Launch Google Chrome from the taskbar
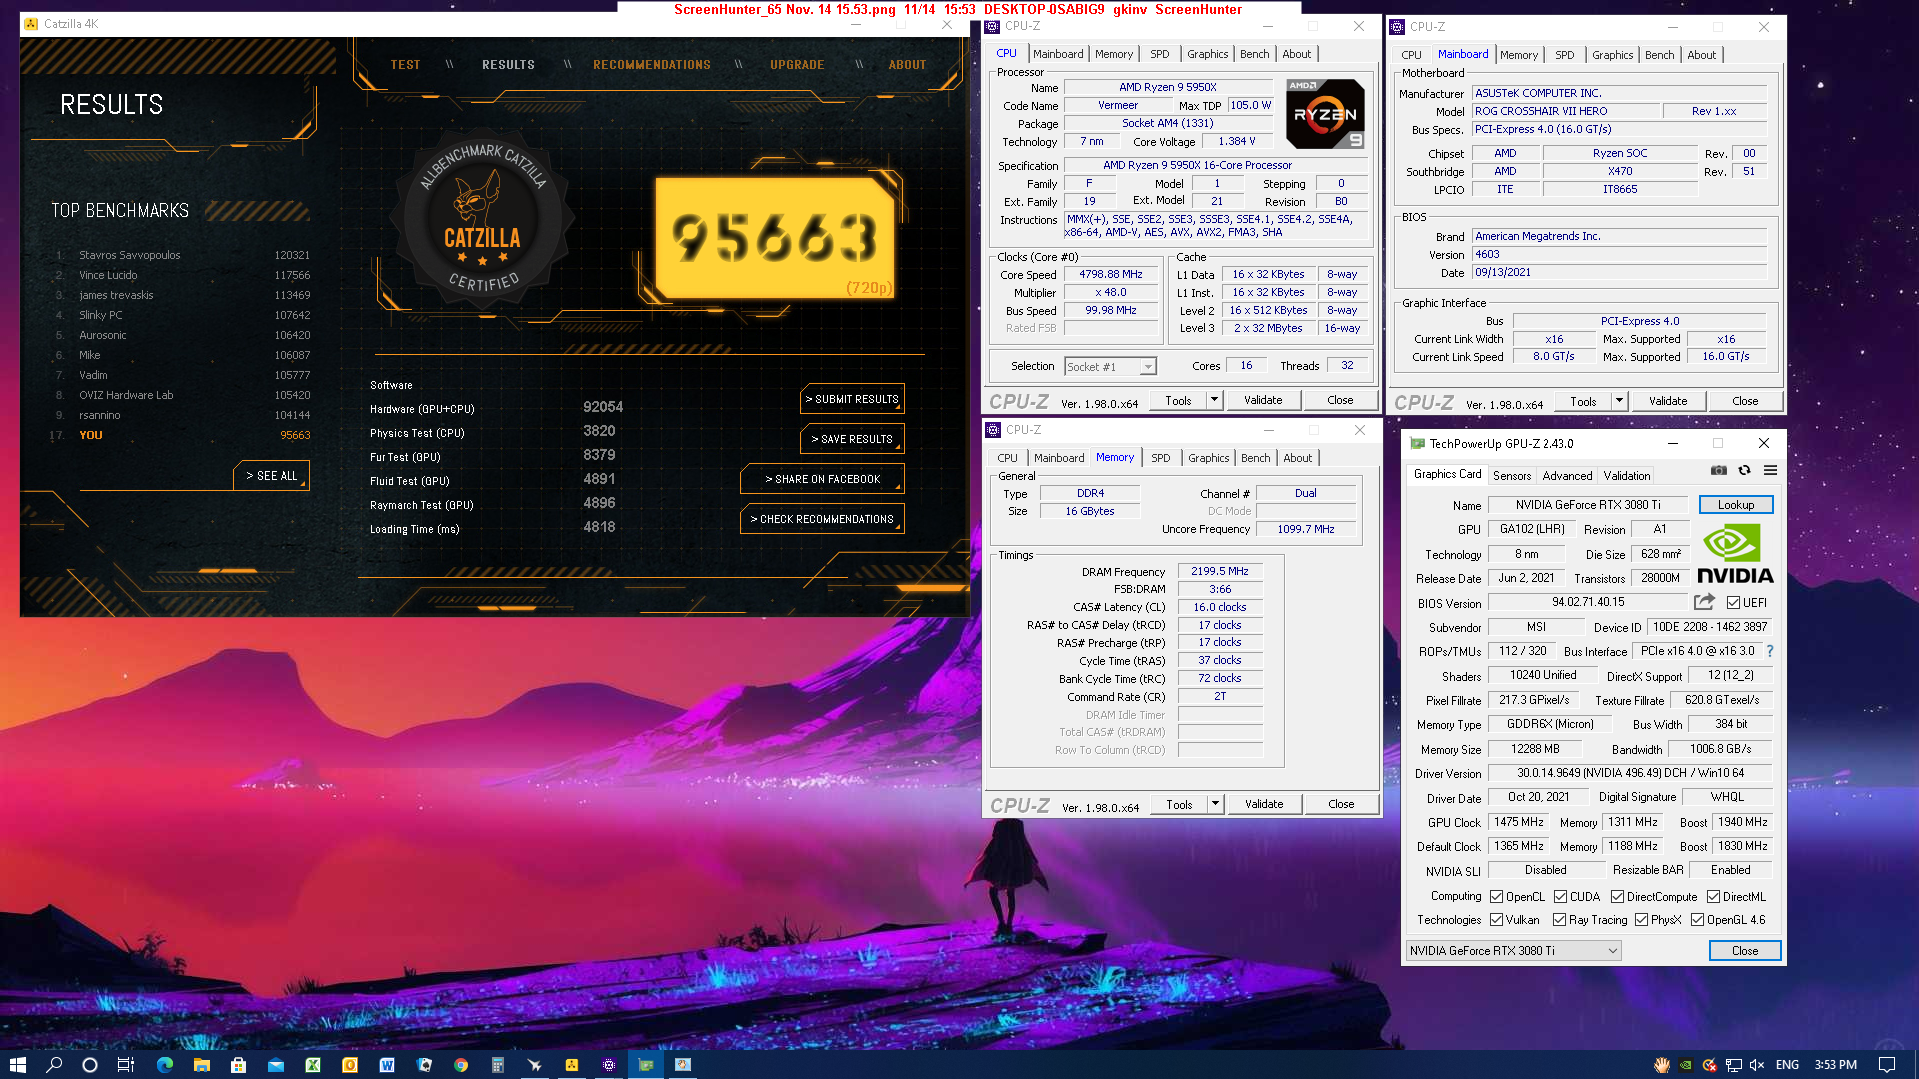The height and width of the screenshot is (1079, 1919). [x=461, y=1064]
